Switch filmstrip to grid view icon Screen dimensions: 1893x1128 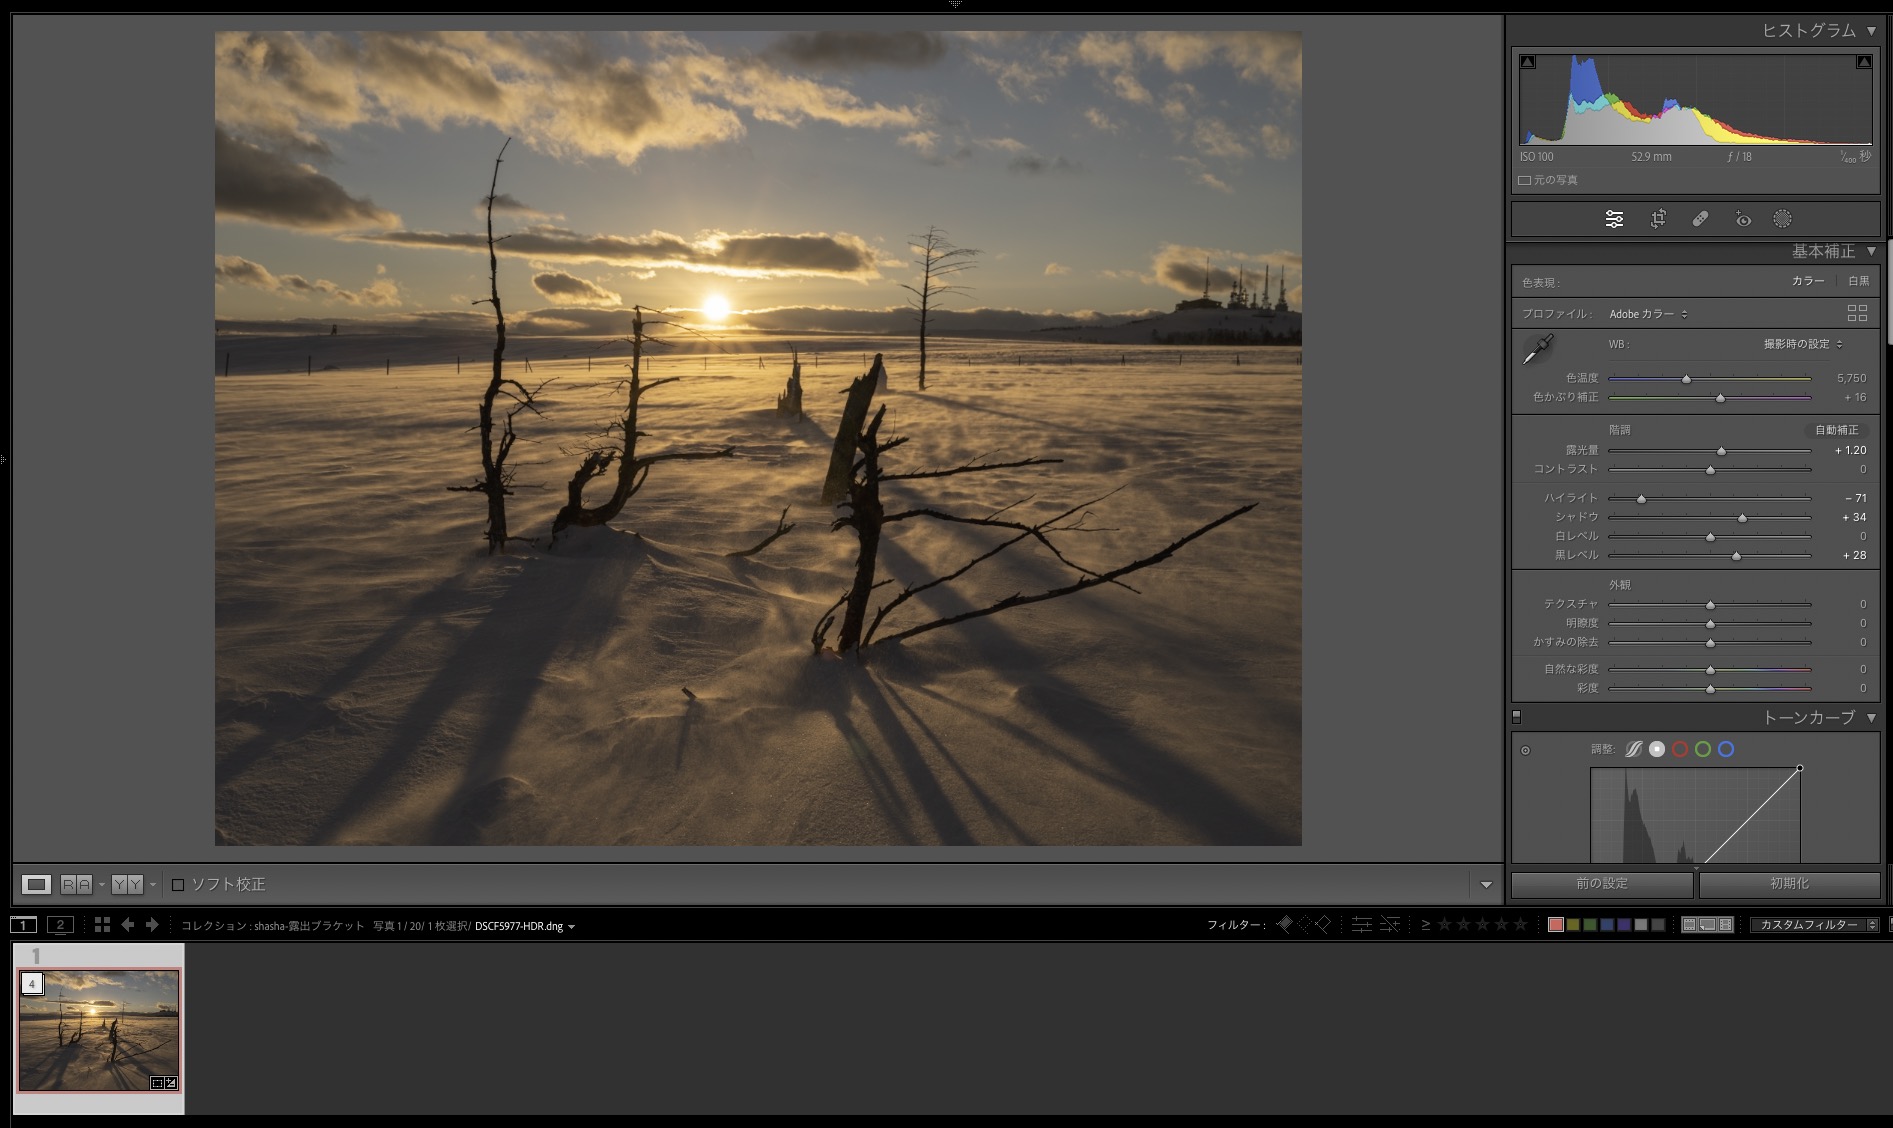pos(102,925)
